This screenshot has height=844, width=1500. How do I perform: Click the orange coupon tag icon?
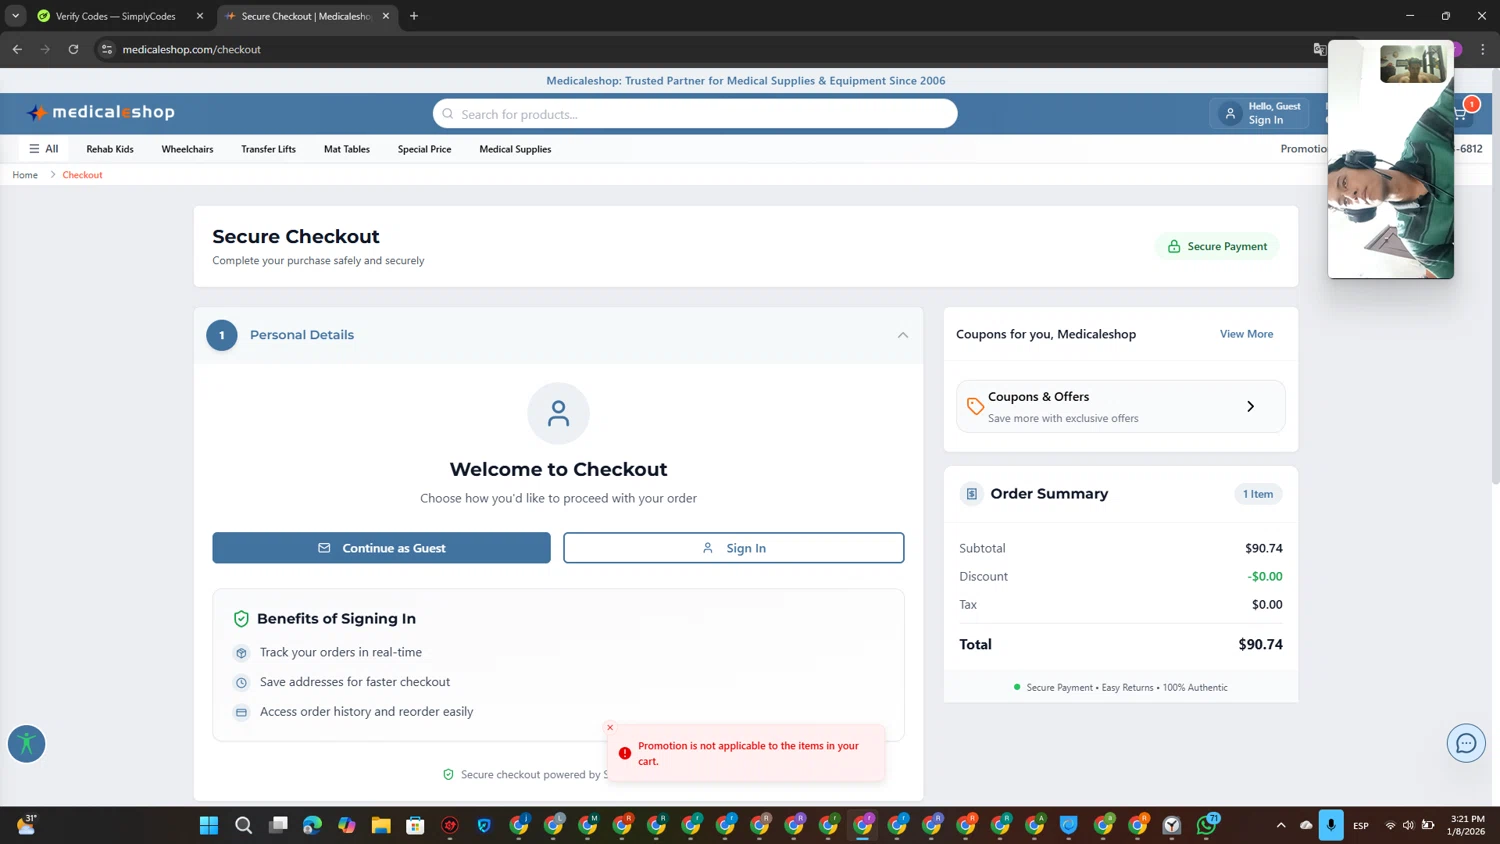[975, 406]
